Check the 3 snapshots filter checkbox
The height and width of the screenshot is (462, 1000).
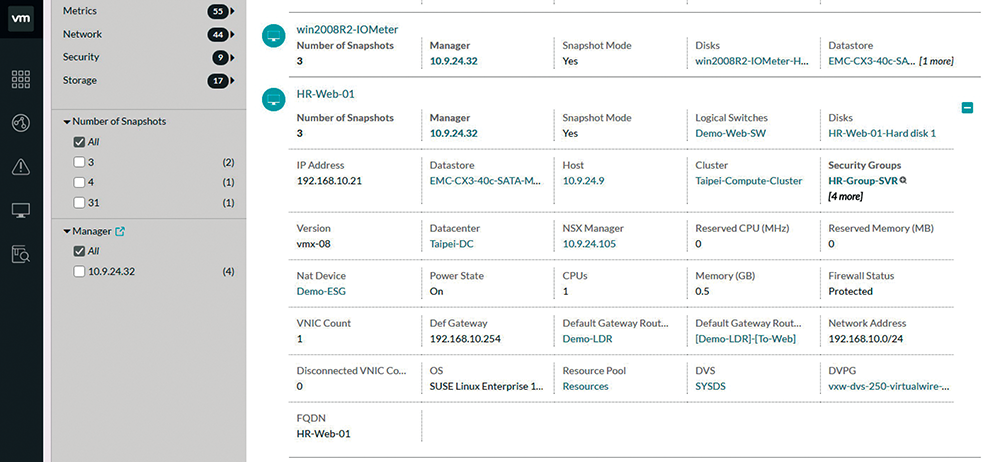pyautogui.click(x=79, y=162)
